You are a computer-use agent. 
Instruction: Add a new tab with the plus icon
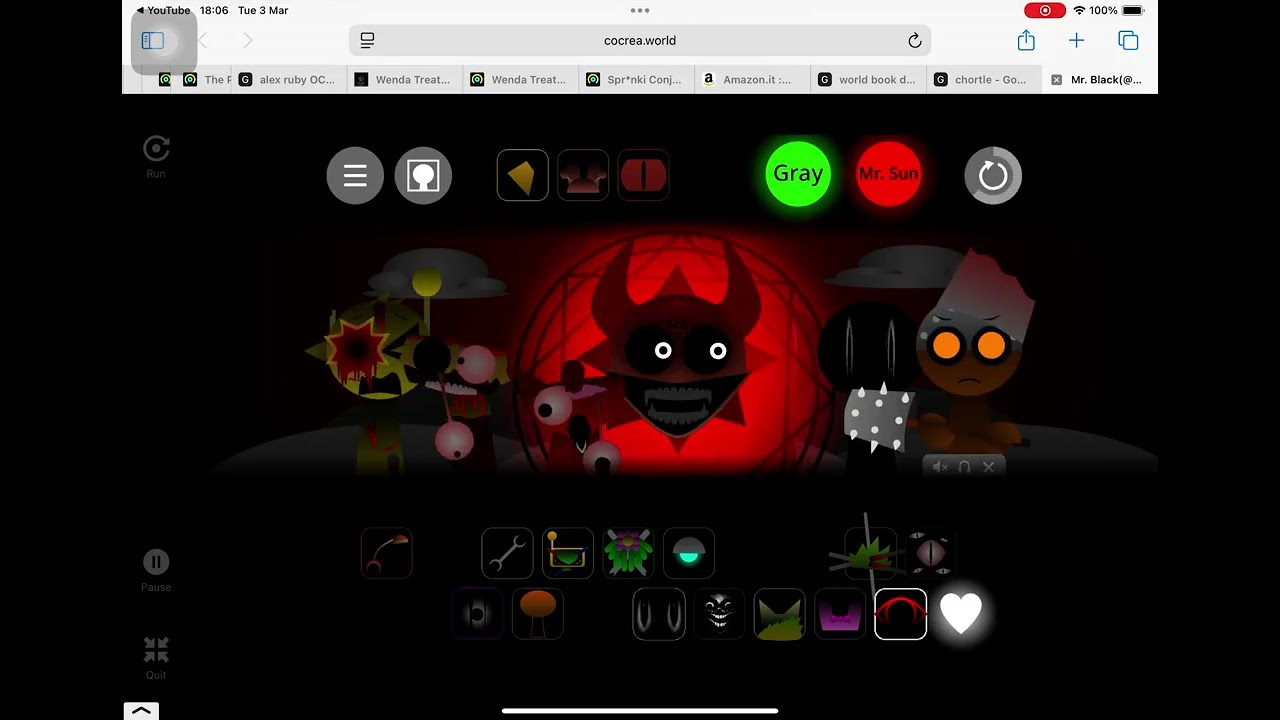point(1076,40)
